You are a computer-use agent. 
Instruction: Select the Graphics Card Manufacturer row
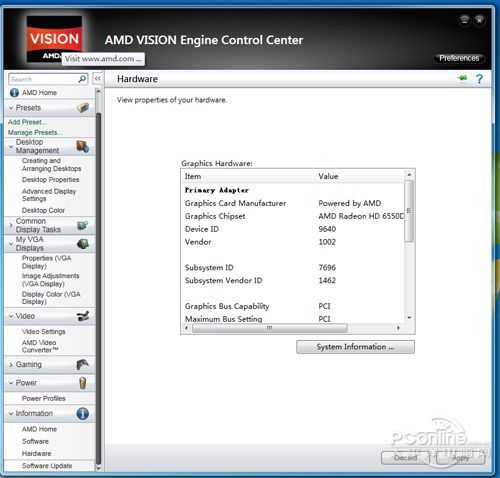click(294, 203)
